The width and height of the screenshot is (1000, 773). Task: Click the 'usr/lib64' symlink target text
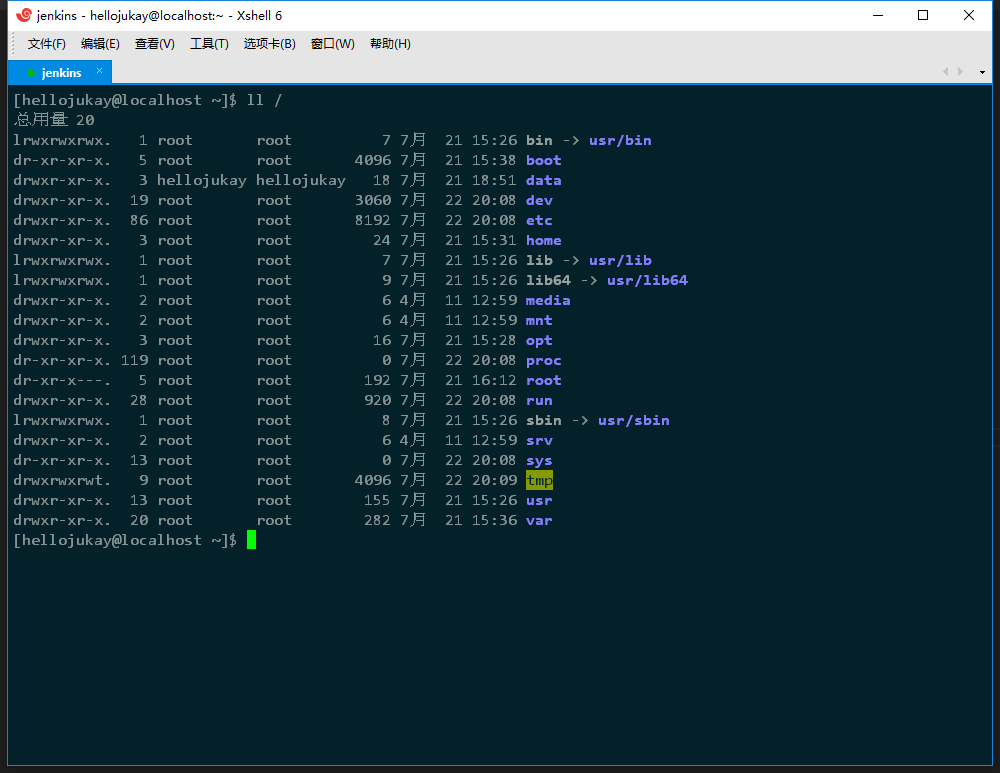pyautogui.click(x=647, y=280)
